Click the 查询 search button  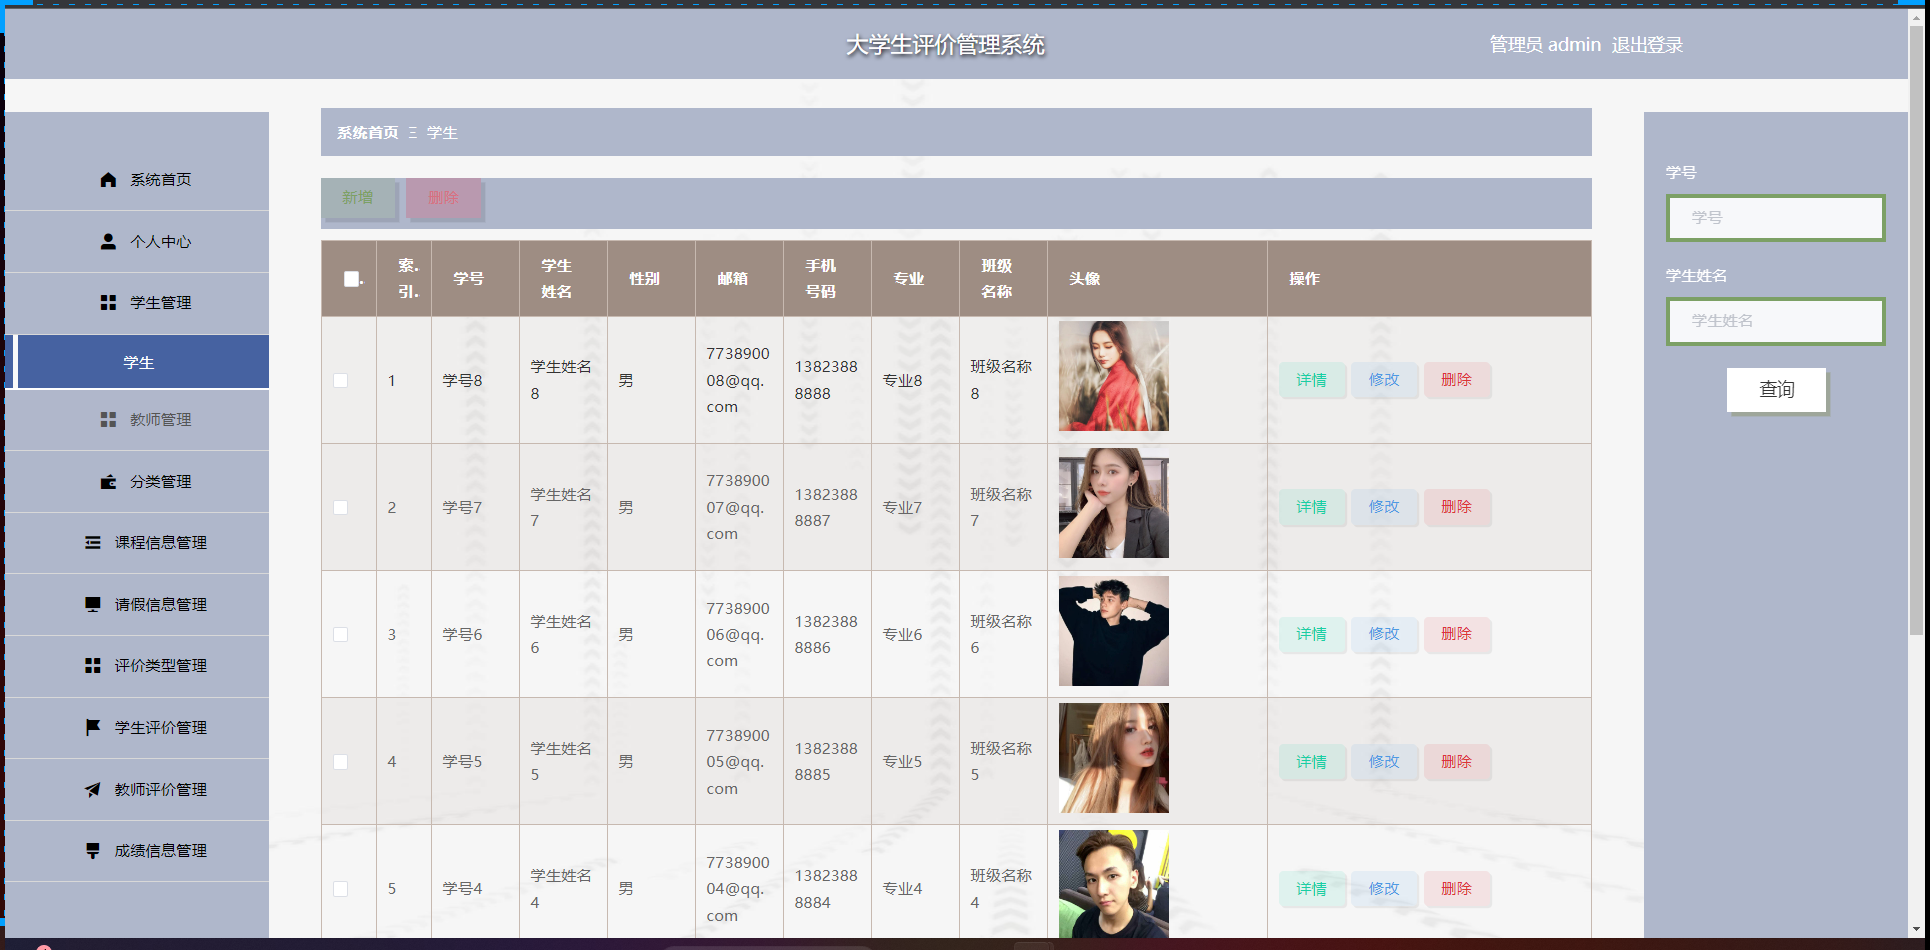click(1777, 390)
